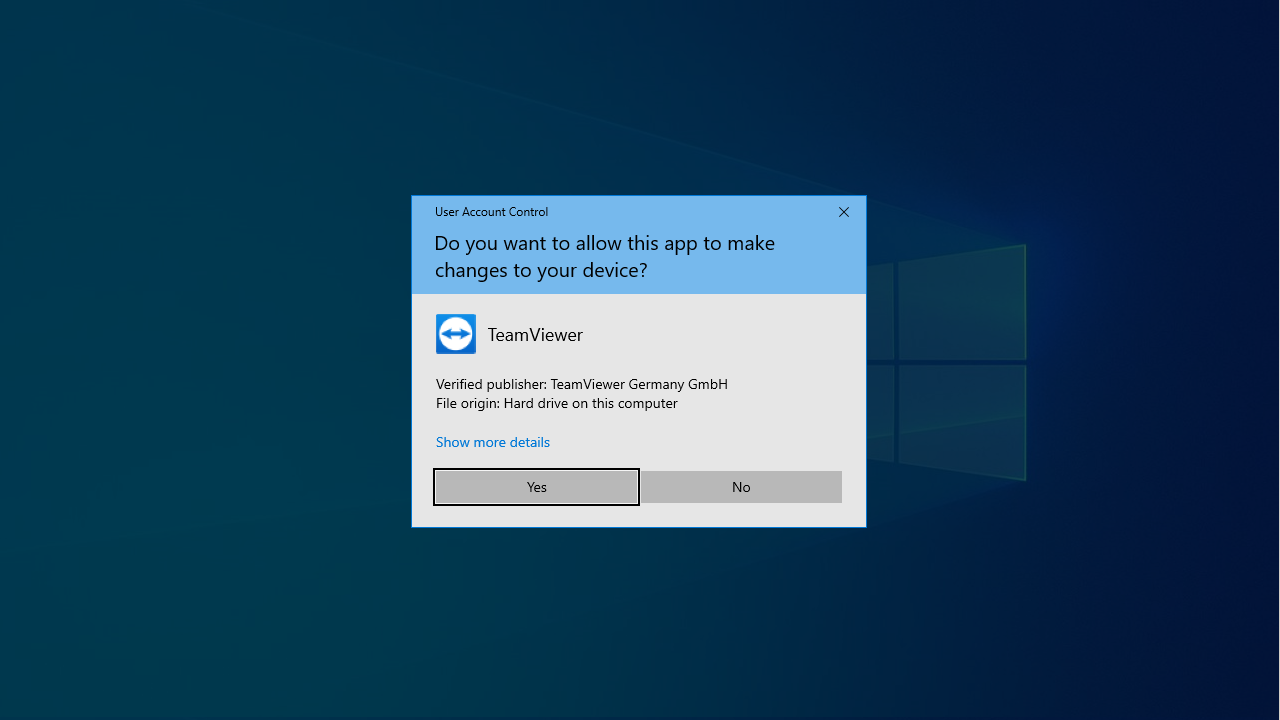This screenshot has height=720, width=1280.
Task: Dismiss the prompt using the X icon
Action: point(844,212)
